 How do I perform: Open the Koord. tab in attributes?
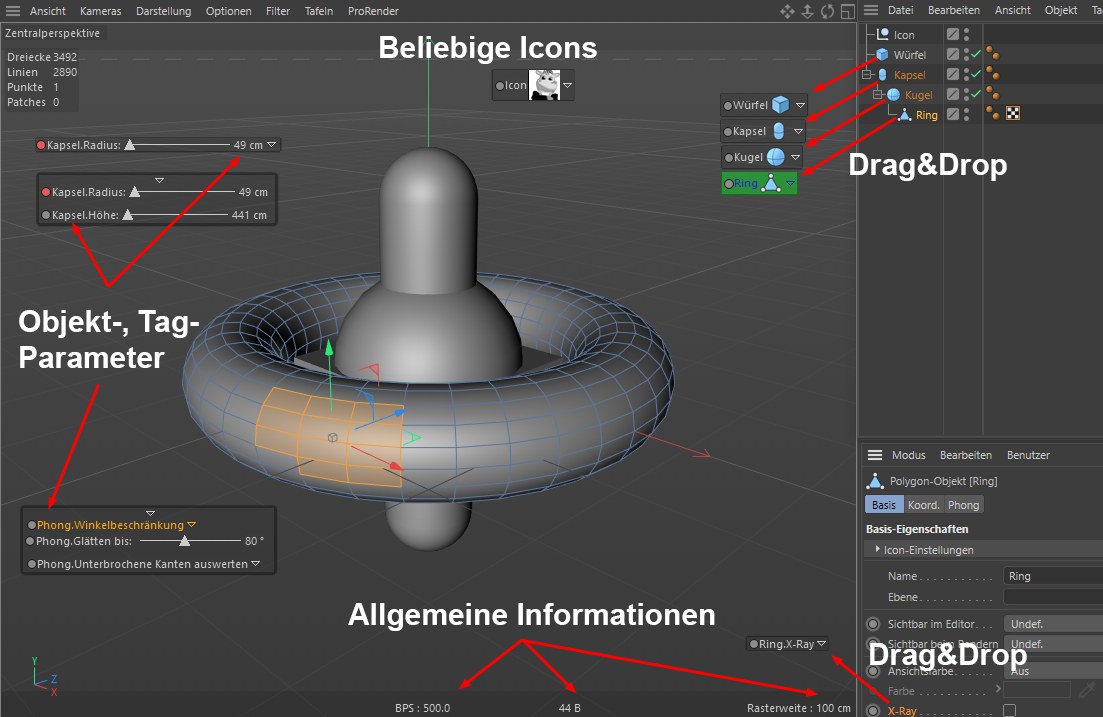(923, 505)
